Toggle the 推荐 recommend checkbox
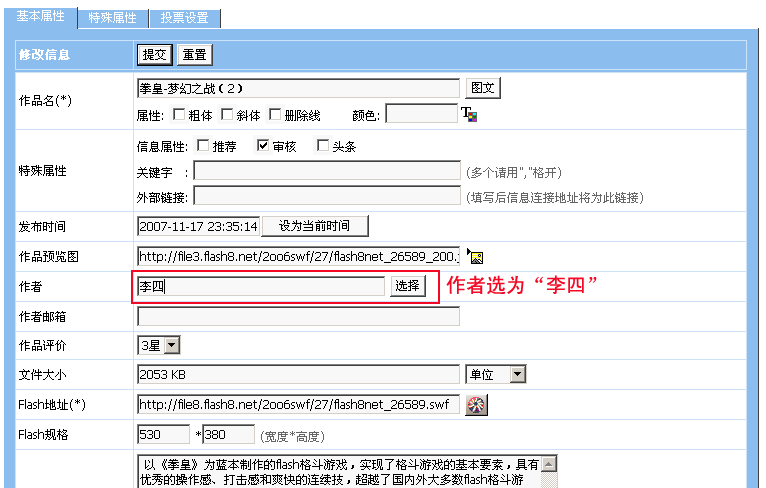 [203, 146]
